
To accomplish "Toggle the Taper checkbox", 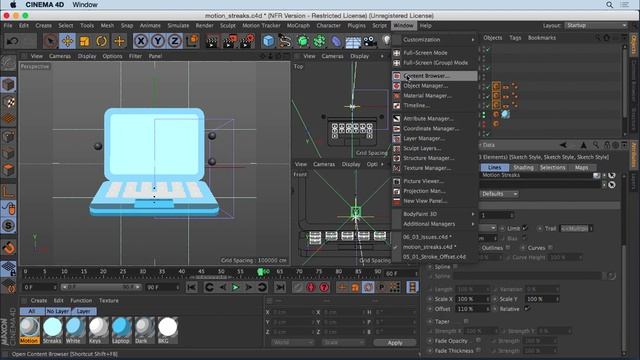I will click(466, 322).
